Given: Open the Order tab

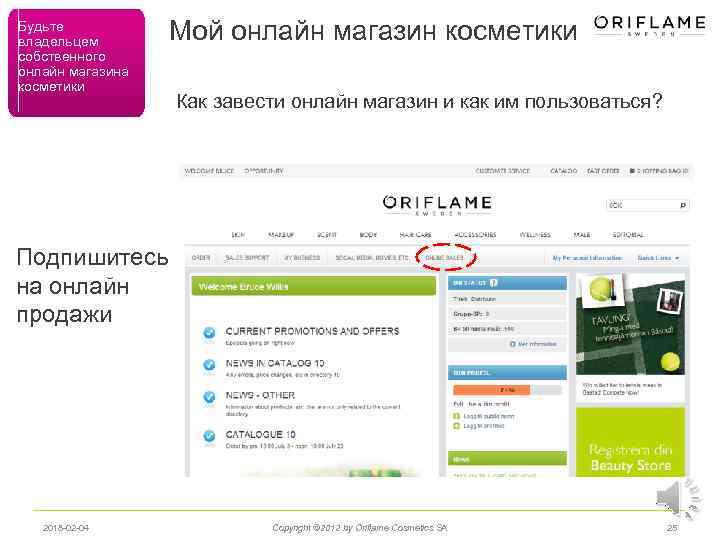Looking at the screenshot, I should click(201, 258).
